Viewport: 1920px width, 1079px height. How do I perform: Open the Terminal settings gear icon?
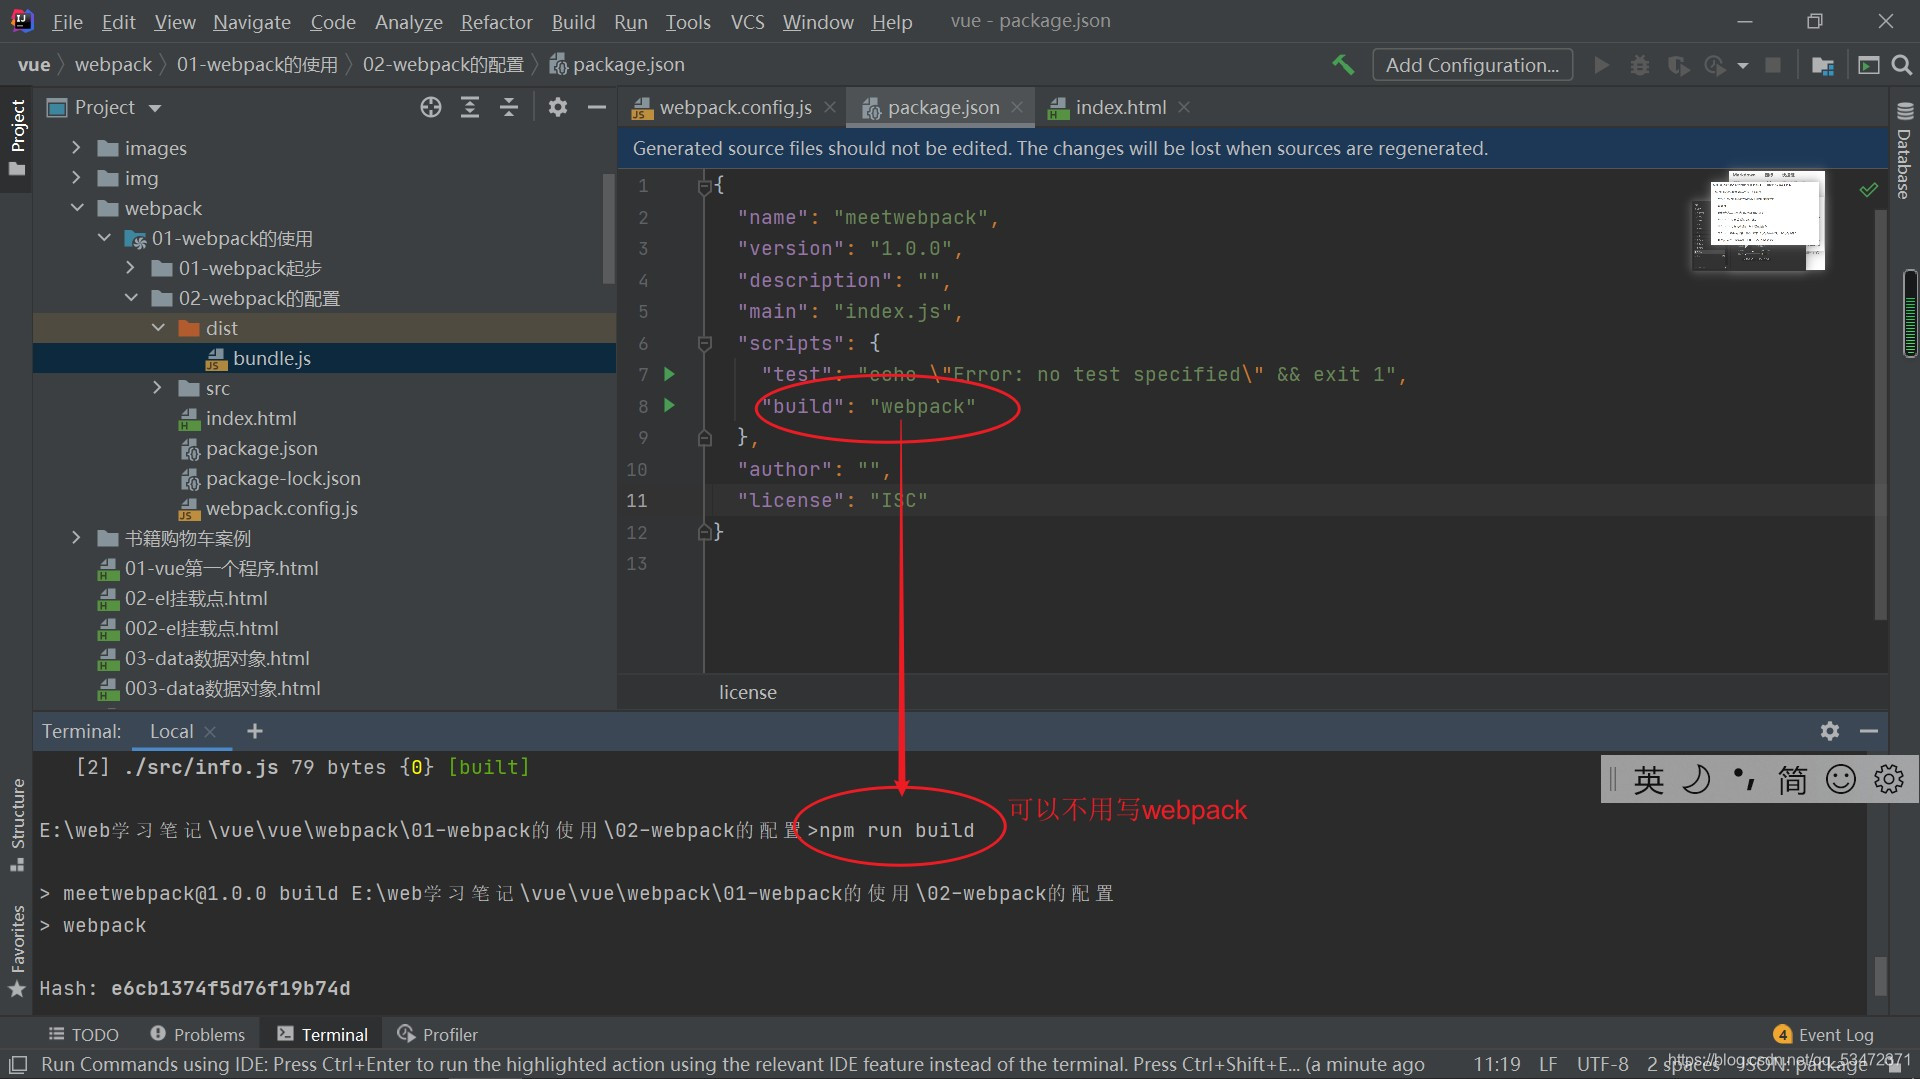click(1830, 731)
